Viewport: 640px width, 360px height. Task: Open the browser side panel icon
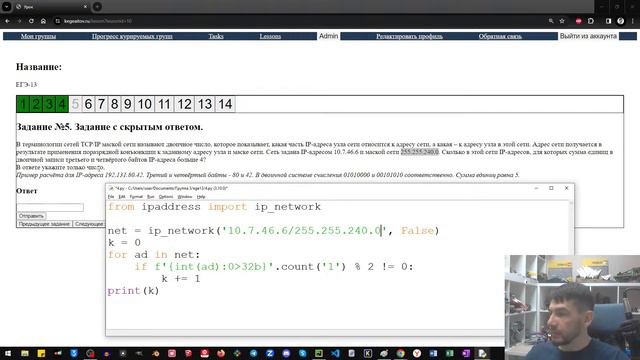pos(608,21)
